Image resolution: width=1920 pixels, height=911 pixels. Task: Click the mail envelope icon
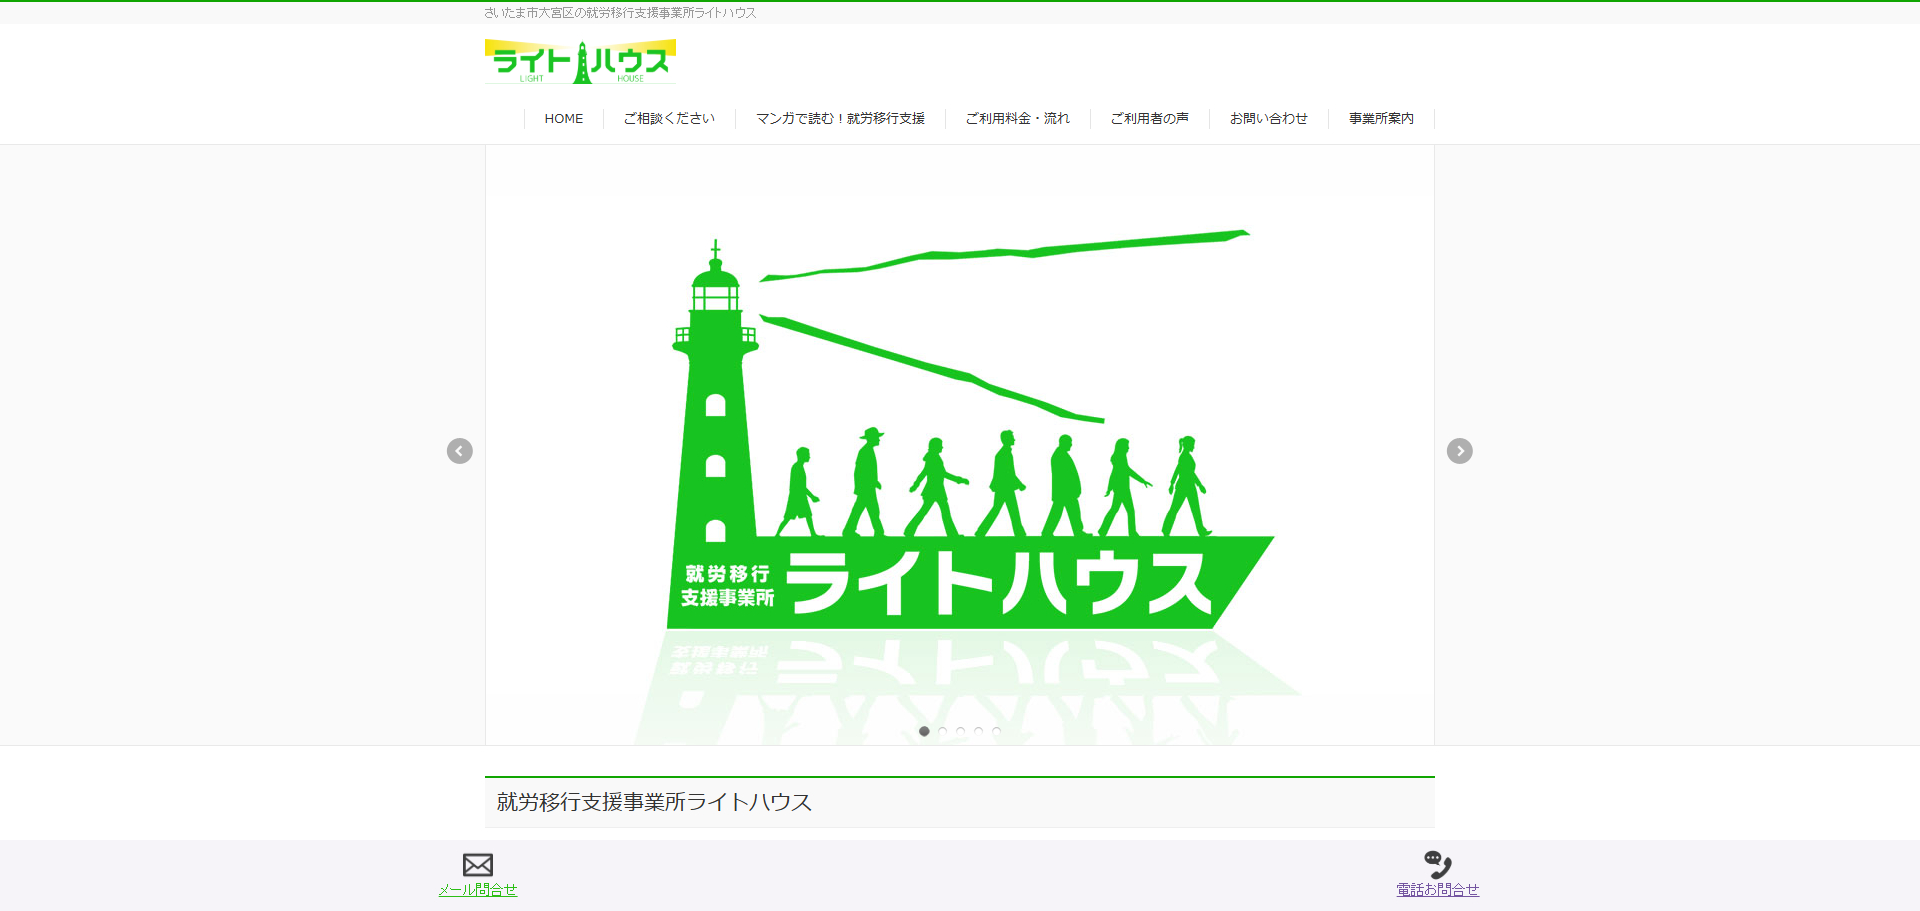pos(478,865)
